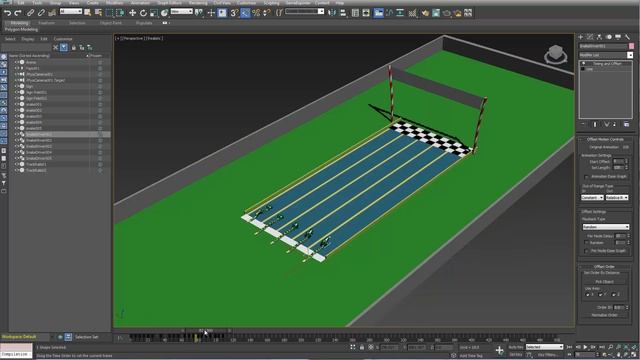Click the Pin Stack icon below the modifier stack
640x360 pixels.
coord(583,124)
